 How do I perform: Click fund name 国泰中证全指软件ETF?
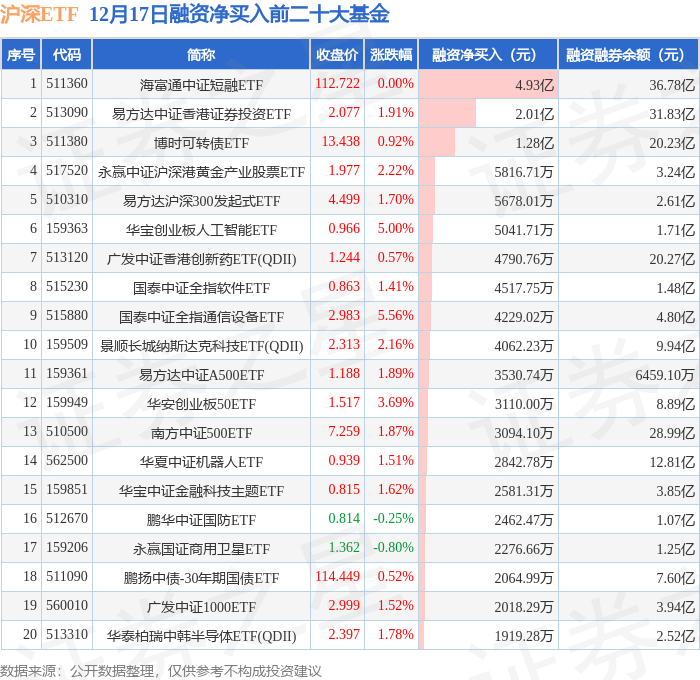(201, 288)
